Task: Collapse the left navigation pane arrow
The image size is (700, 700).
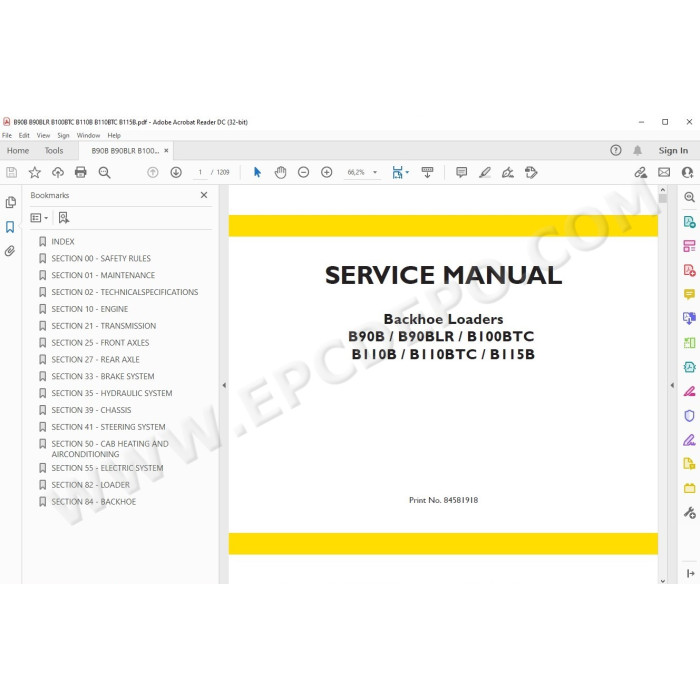Action: [x=224, y=385]
